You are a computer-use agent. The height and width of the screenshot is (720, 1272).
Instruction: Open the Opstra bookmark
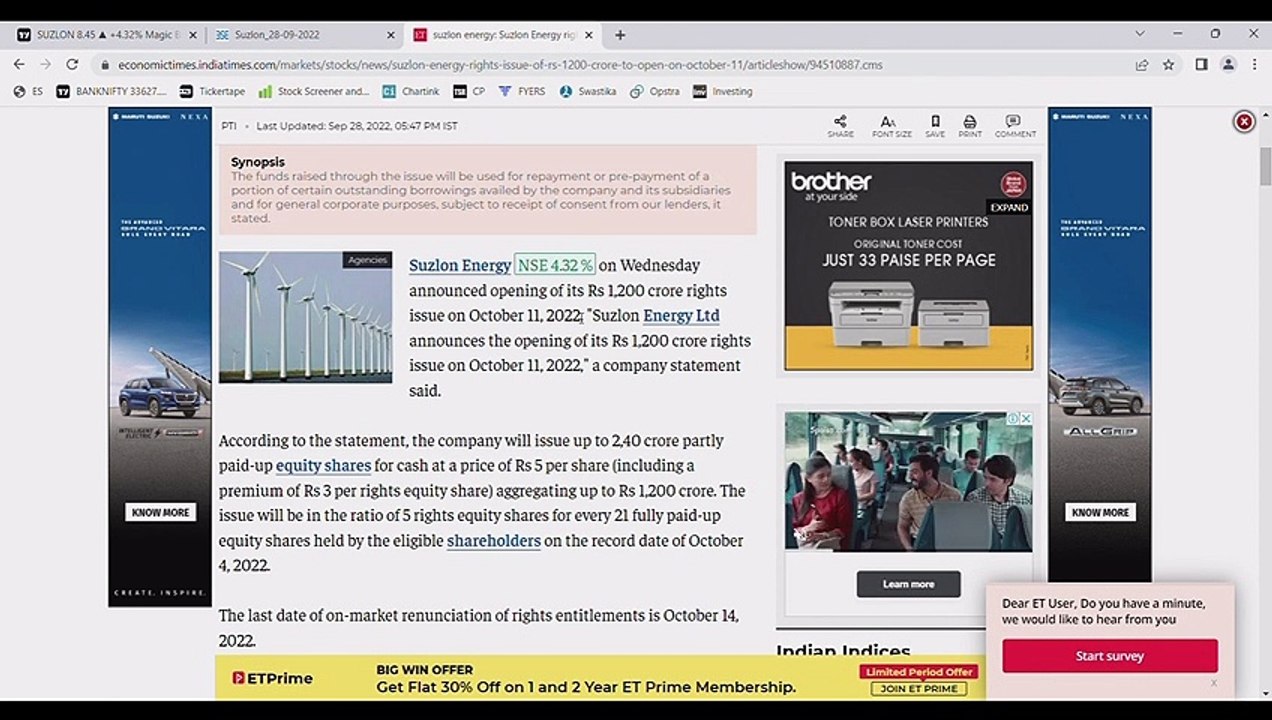655,91
